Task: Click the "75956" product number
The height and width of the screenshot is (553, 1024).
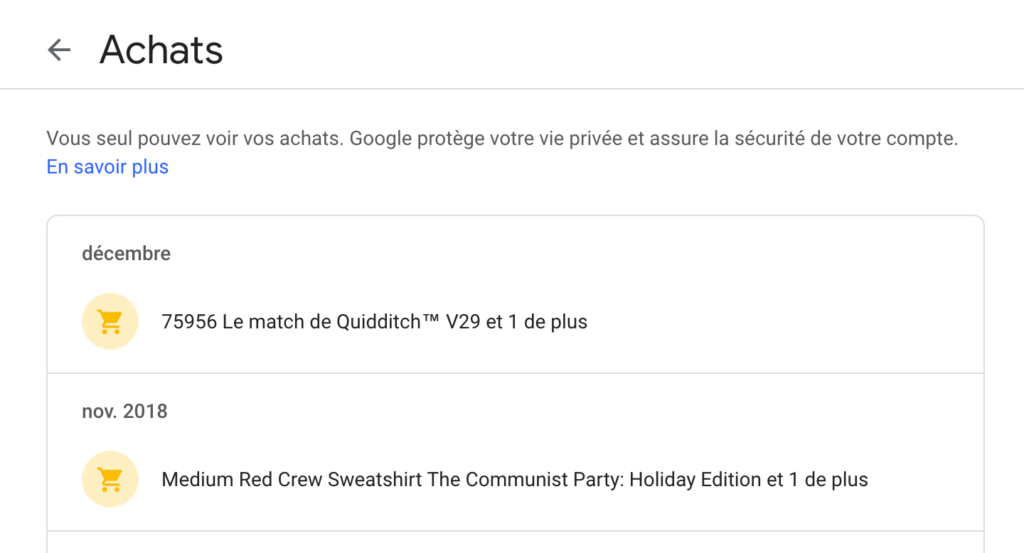Action: click(188, 322)
